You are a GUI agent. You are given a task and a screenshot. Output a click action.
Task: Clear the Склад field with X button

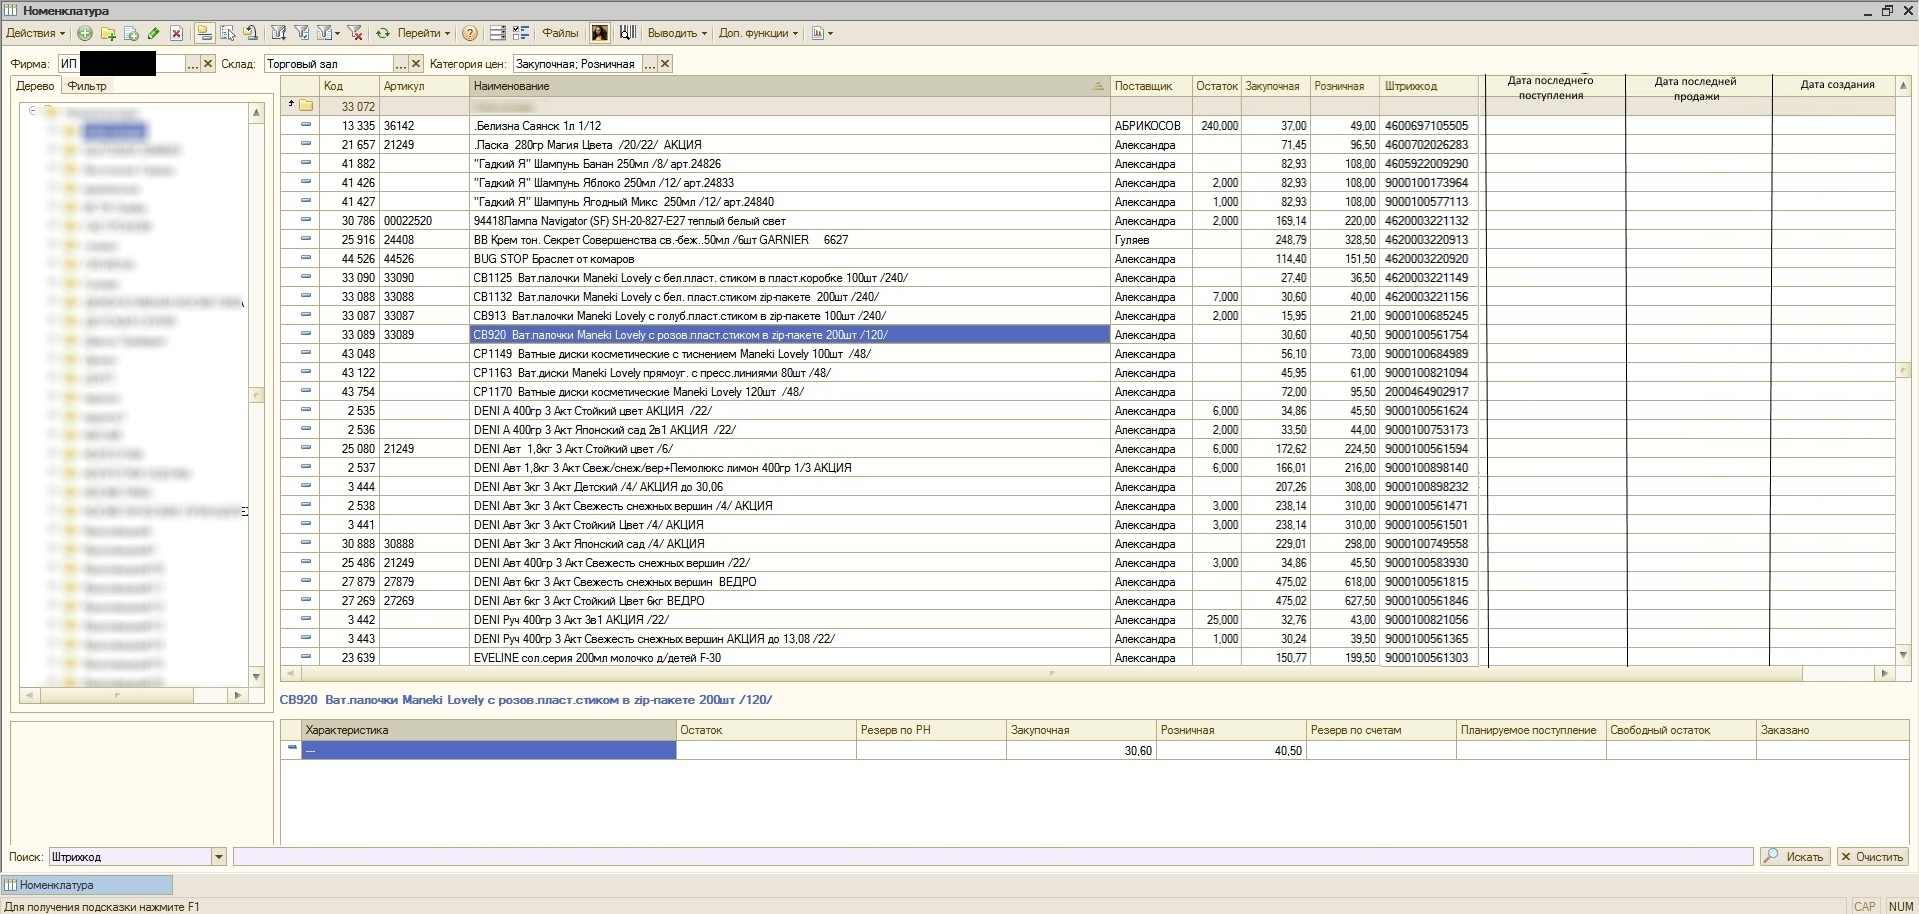(x=416, y=64)
